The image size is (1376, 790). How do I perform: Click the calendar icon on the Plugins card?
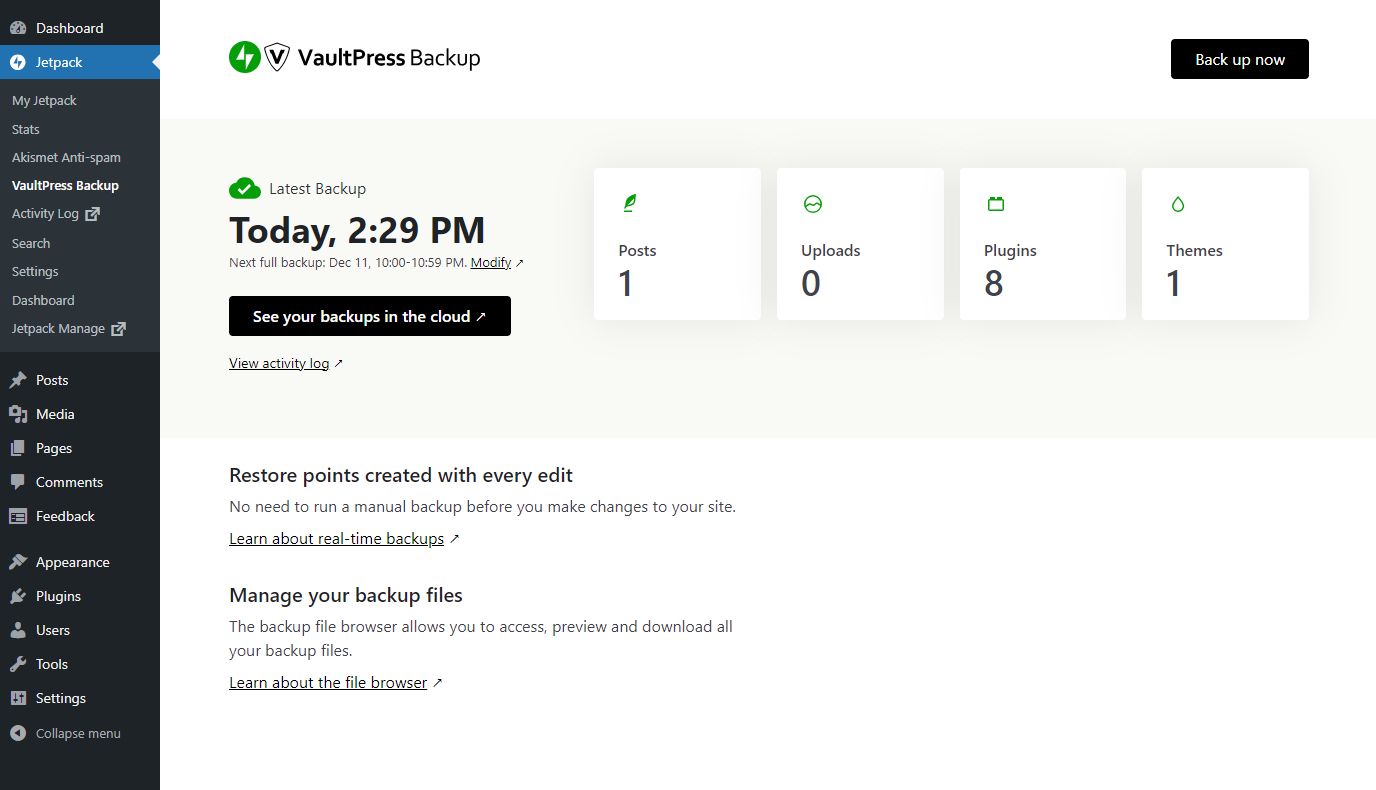996,203
